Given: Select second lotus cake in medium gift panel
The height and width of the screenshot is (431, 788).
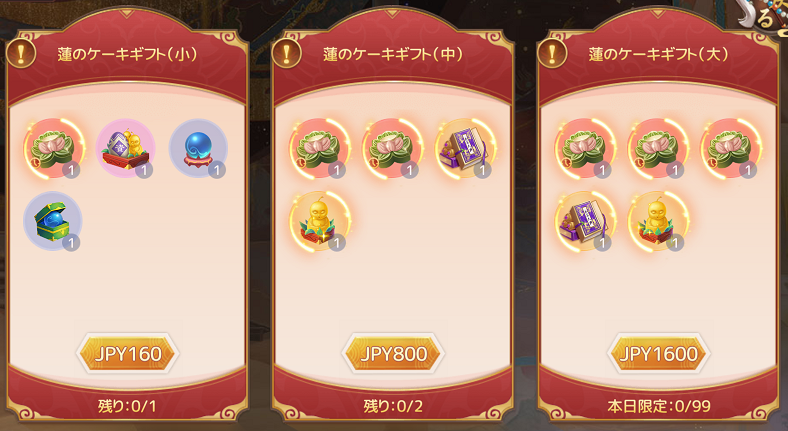Looking at the screenshot, I should [392, 149].
